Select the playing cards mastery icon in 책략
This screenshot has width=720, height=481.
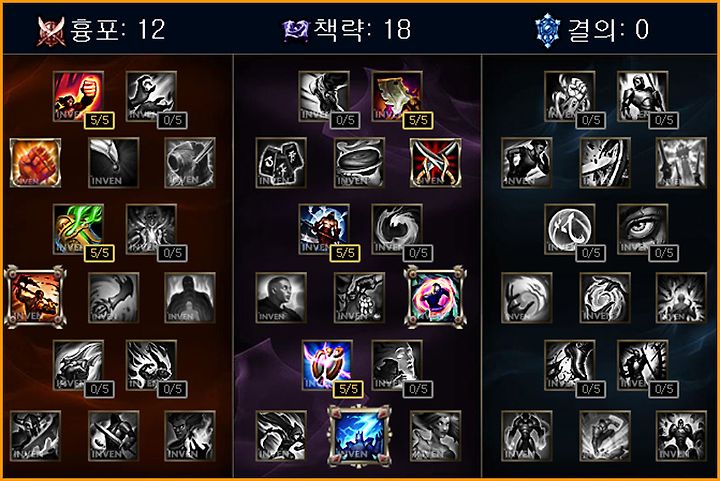click(x=281, y=162)
